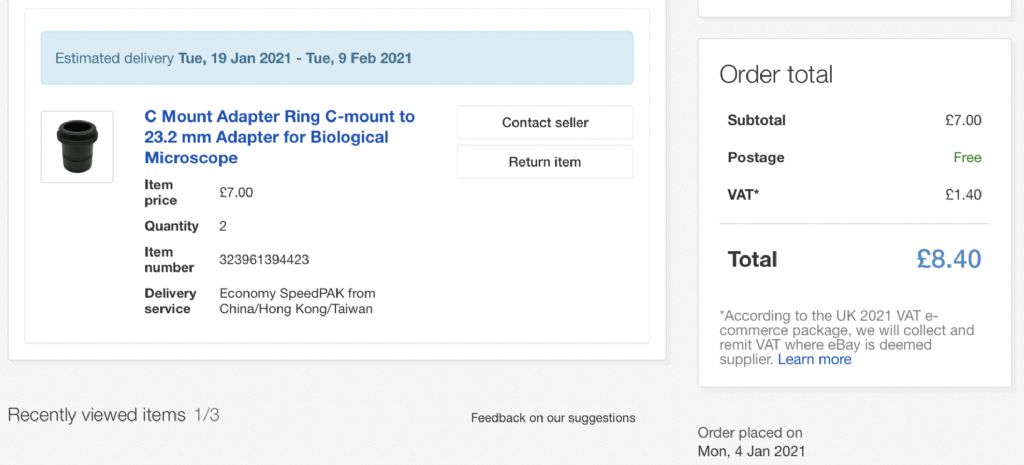Open Feedback on our suggestions

point(553,418)
